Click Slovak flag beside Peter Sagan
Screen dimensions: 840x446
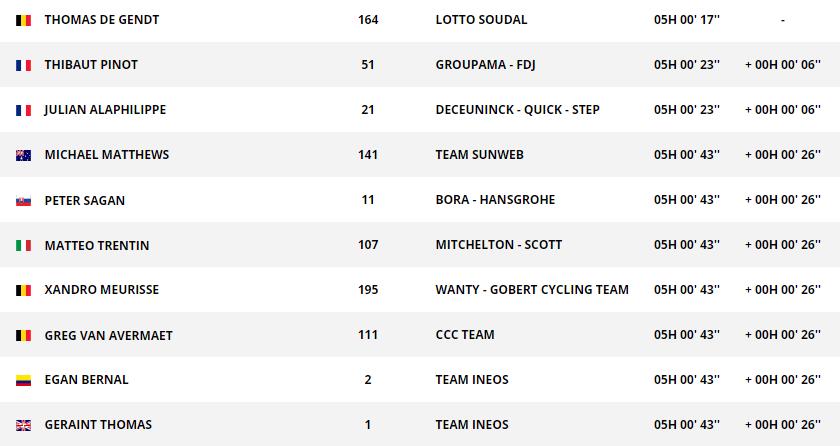[23, 200]
